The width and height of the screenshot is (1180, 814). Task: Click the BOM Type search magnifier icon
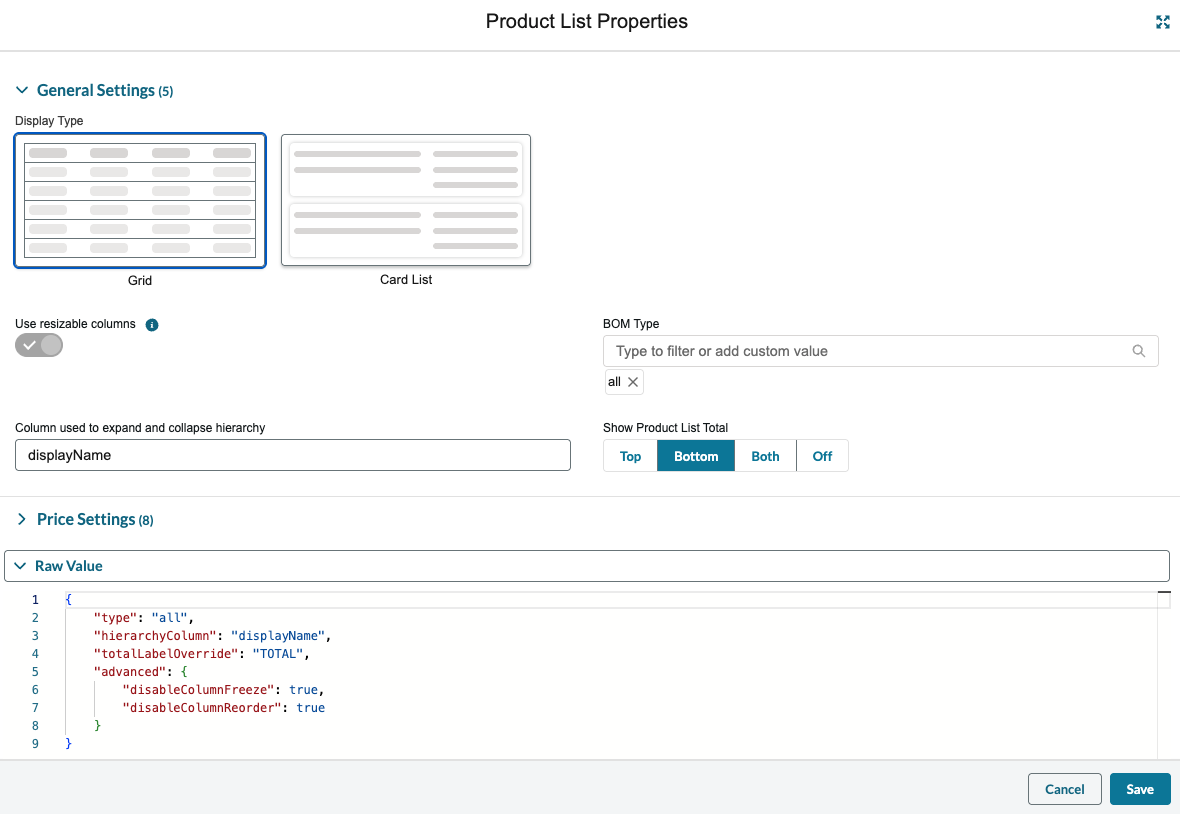(x=1139, y=351)
